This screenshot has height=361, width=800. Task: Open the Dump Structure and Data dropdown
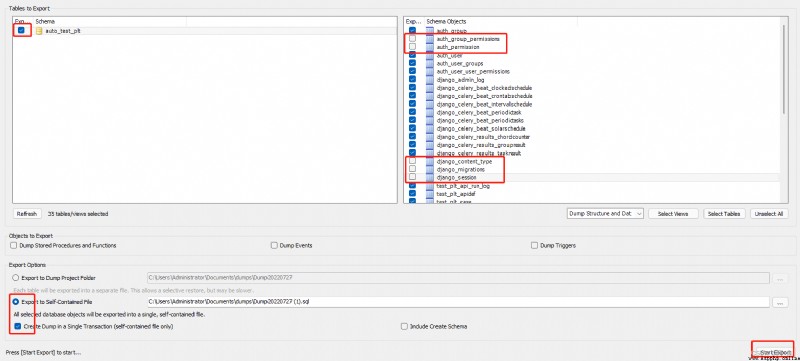605,214
